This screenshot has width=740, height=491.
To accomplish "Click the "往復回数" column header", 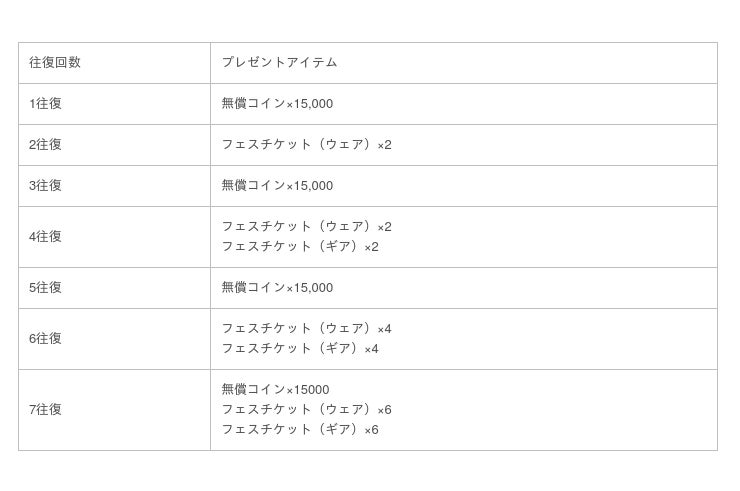I will point(55,63).
